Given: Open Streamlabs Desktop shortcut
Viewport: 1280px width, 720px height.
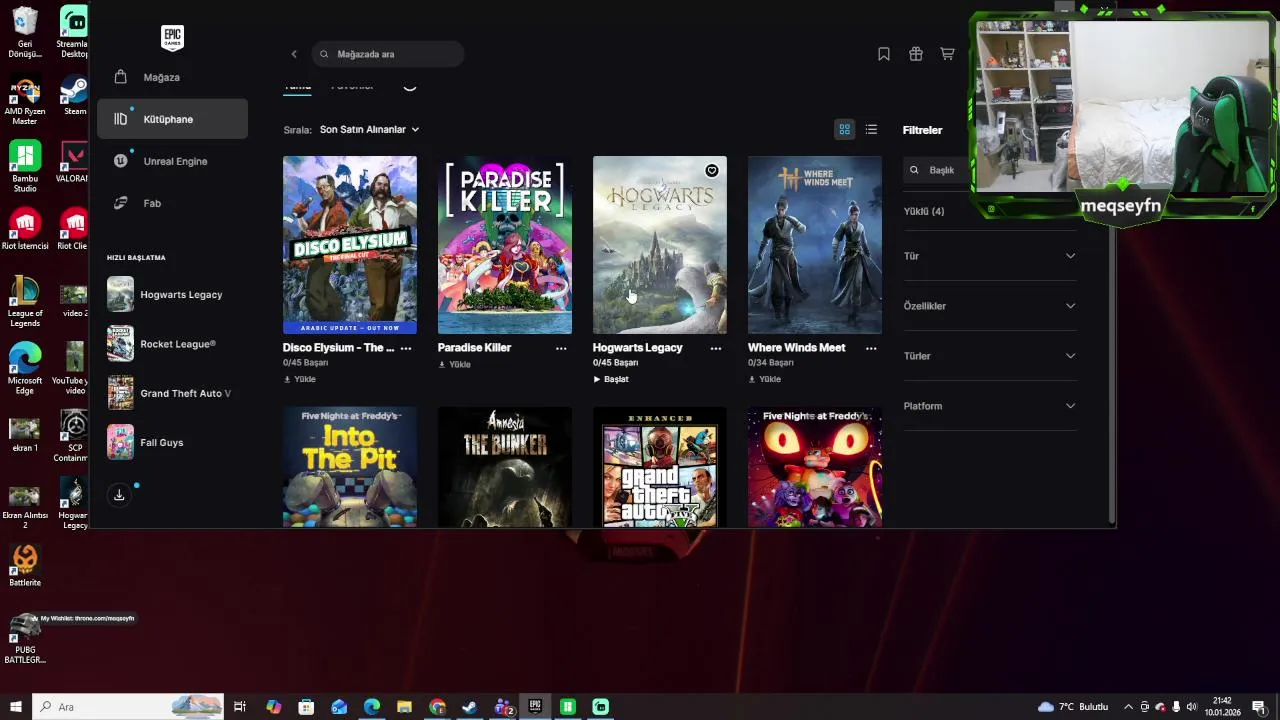Looking at the screenshot, I should point(74,32).
